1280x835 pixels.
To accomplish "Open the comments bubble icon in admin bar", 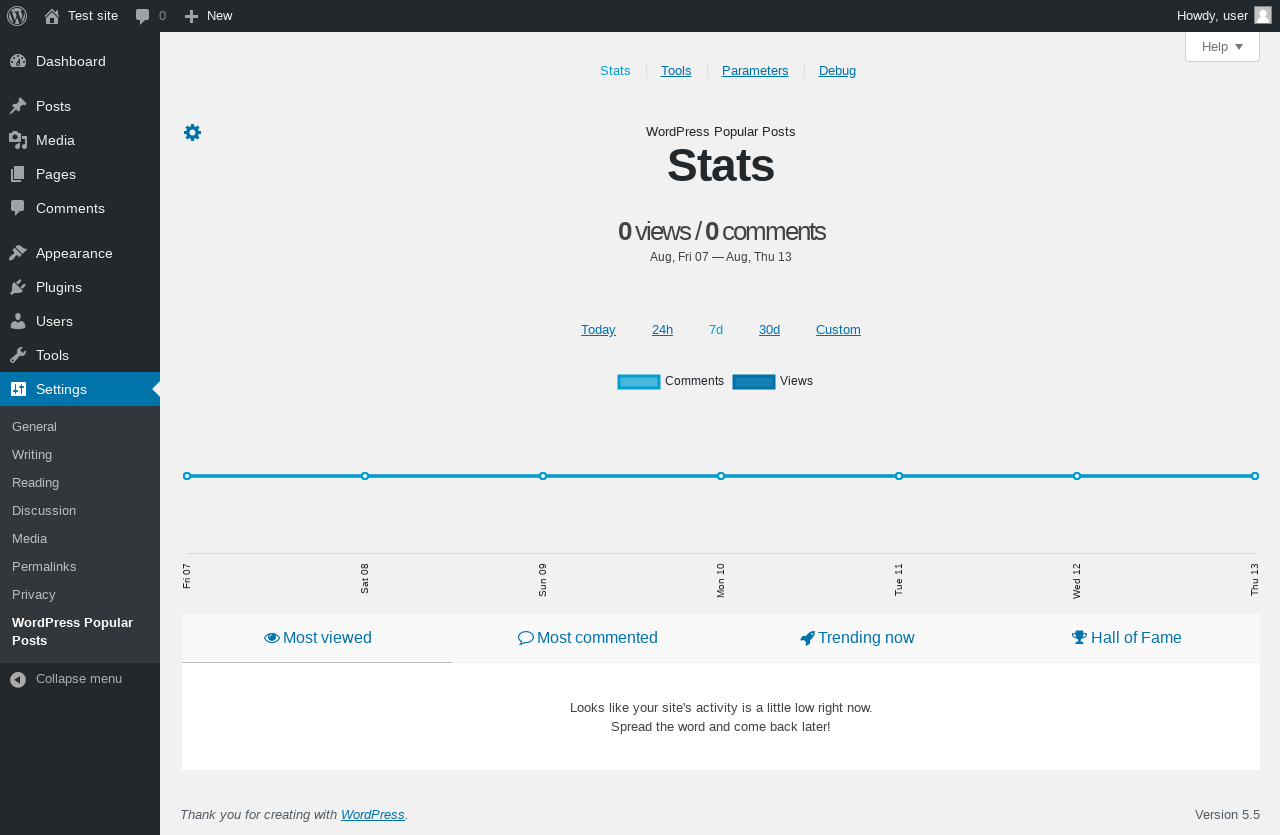I will pyautogui.click(x=143, y=16).
